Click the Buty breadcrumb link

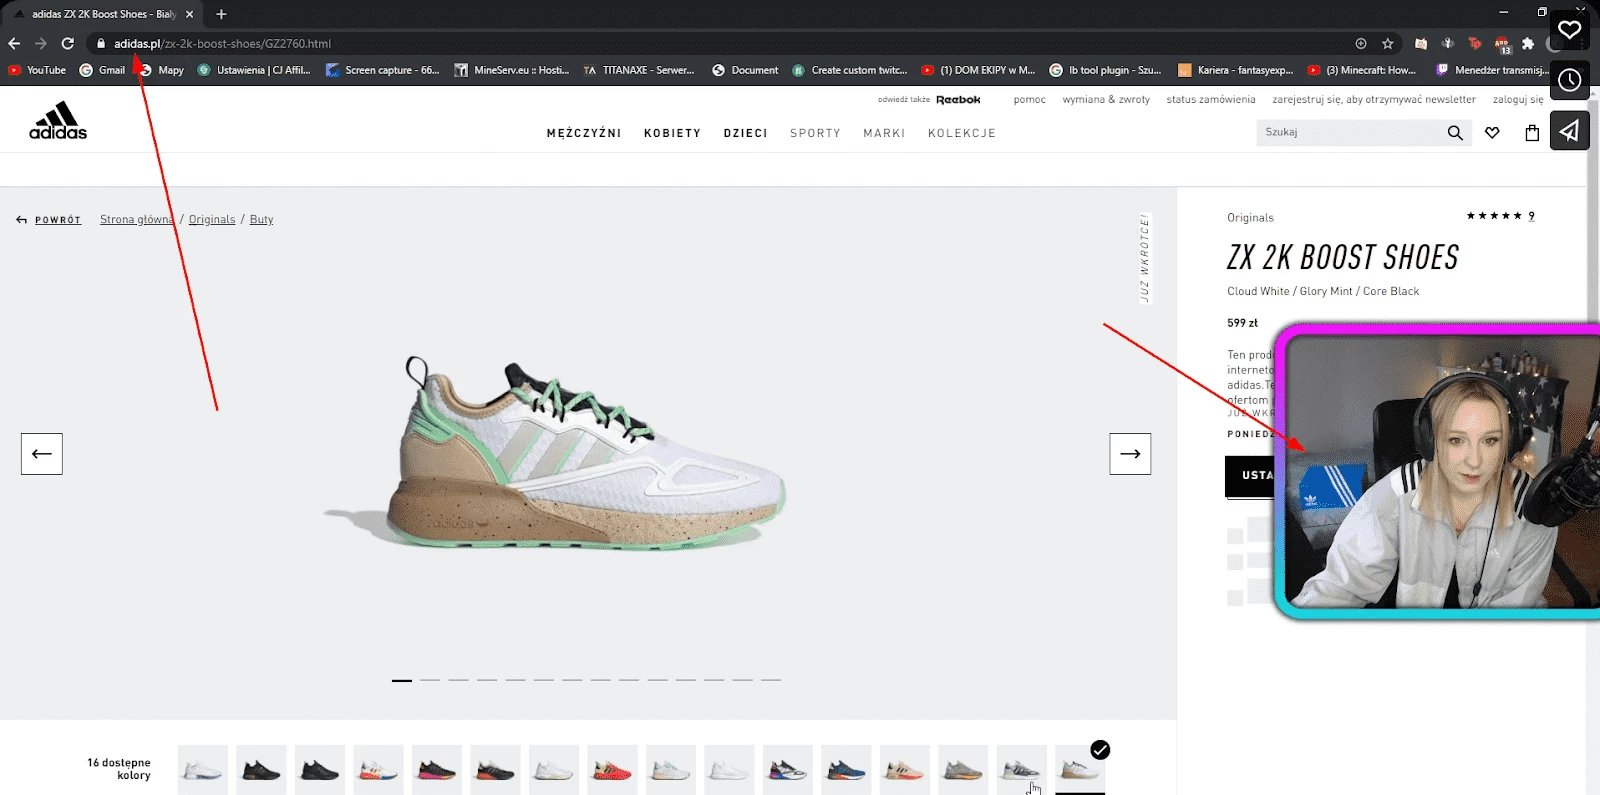click(261, 220)
